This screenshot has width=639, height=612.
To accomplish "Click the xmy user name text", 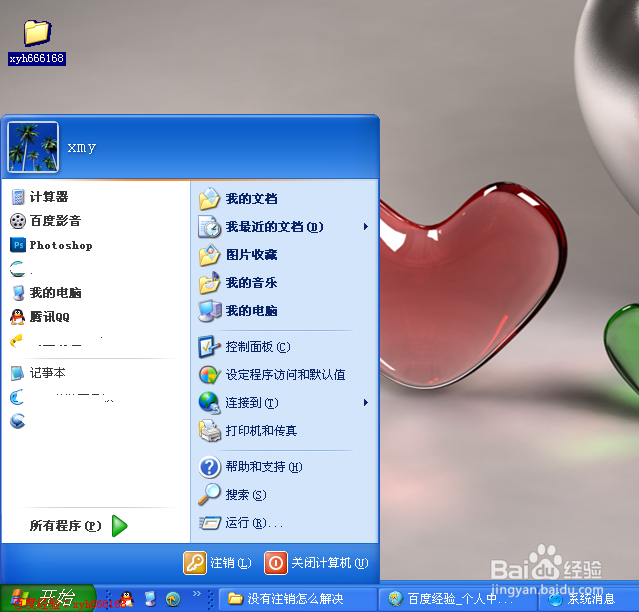I will 82,147.
